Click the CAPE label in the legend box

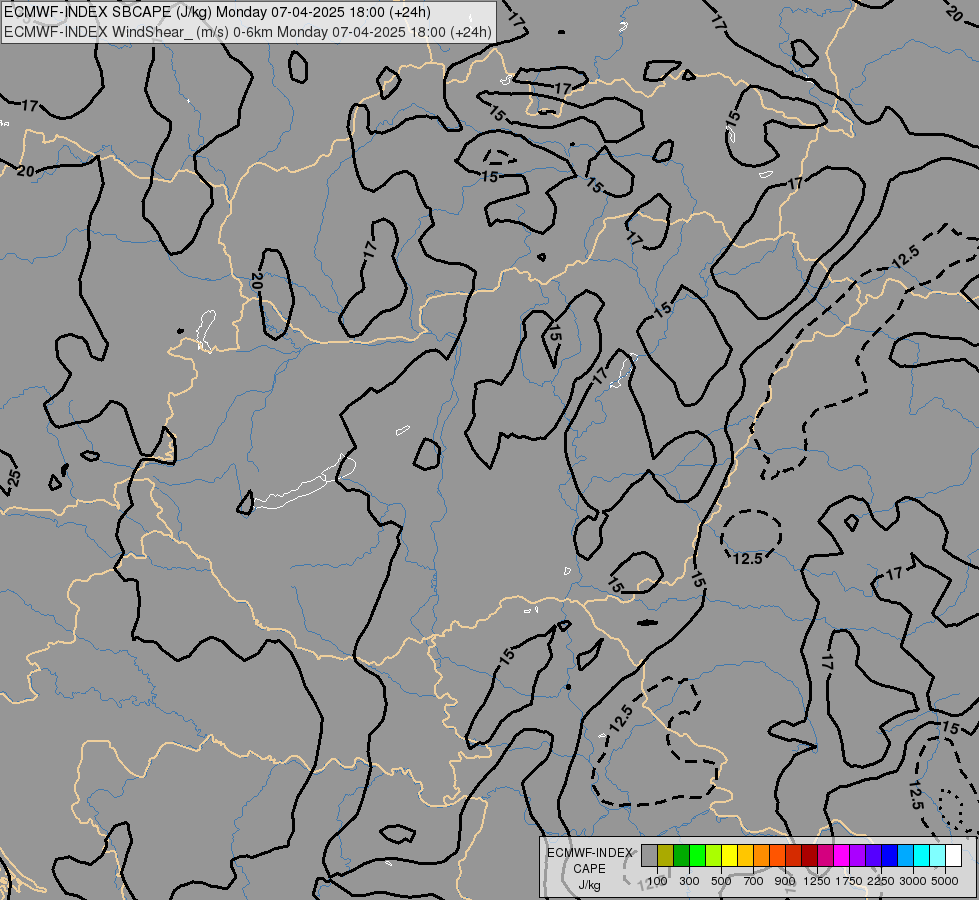[x=589, y=869]
